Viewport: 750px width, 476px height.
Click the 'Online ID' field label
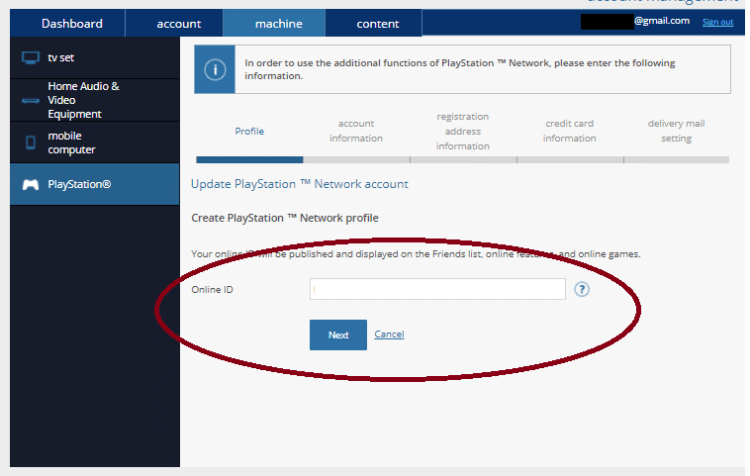tap(212, 289)
